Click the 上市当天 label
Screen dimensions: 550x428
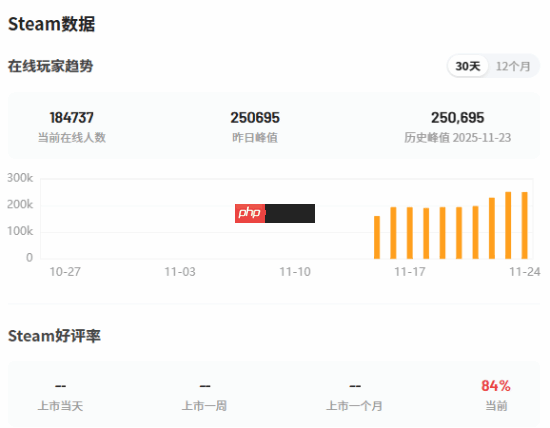[60, 406]
